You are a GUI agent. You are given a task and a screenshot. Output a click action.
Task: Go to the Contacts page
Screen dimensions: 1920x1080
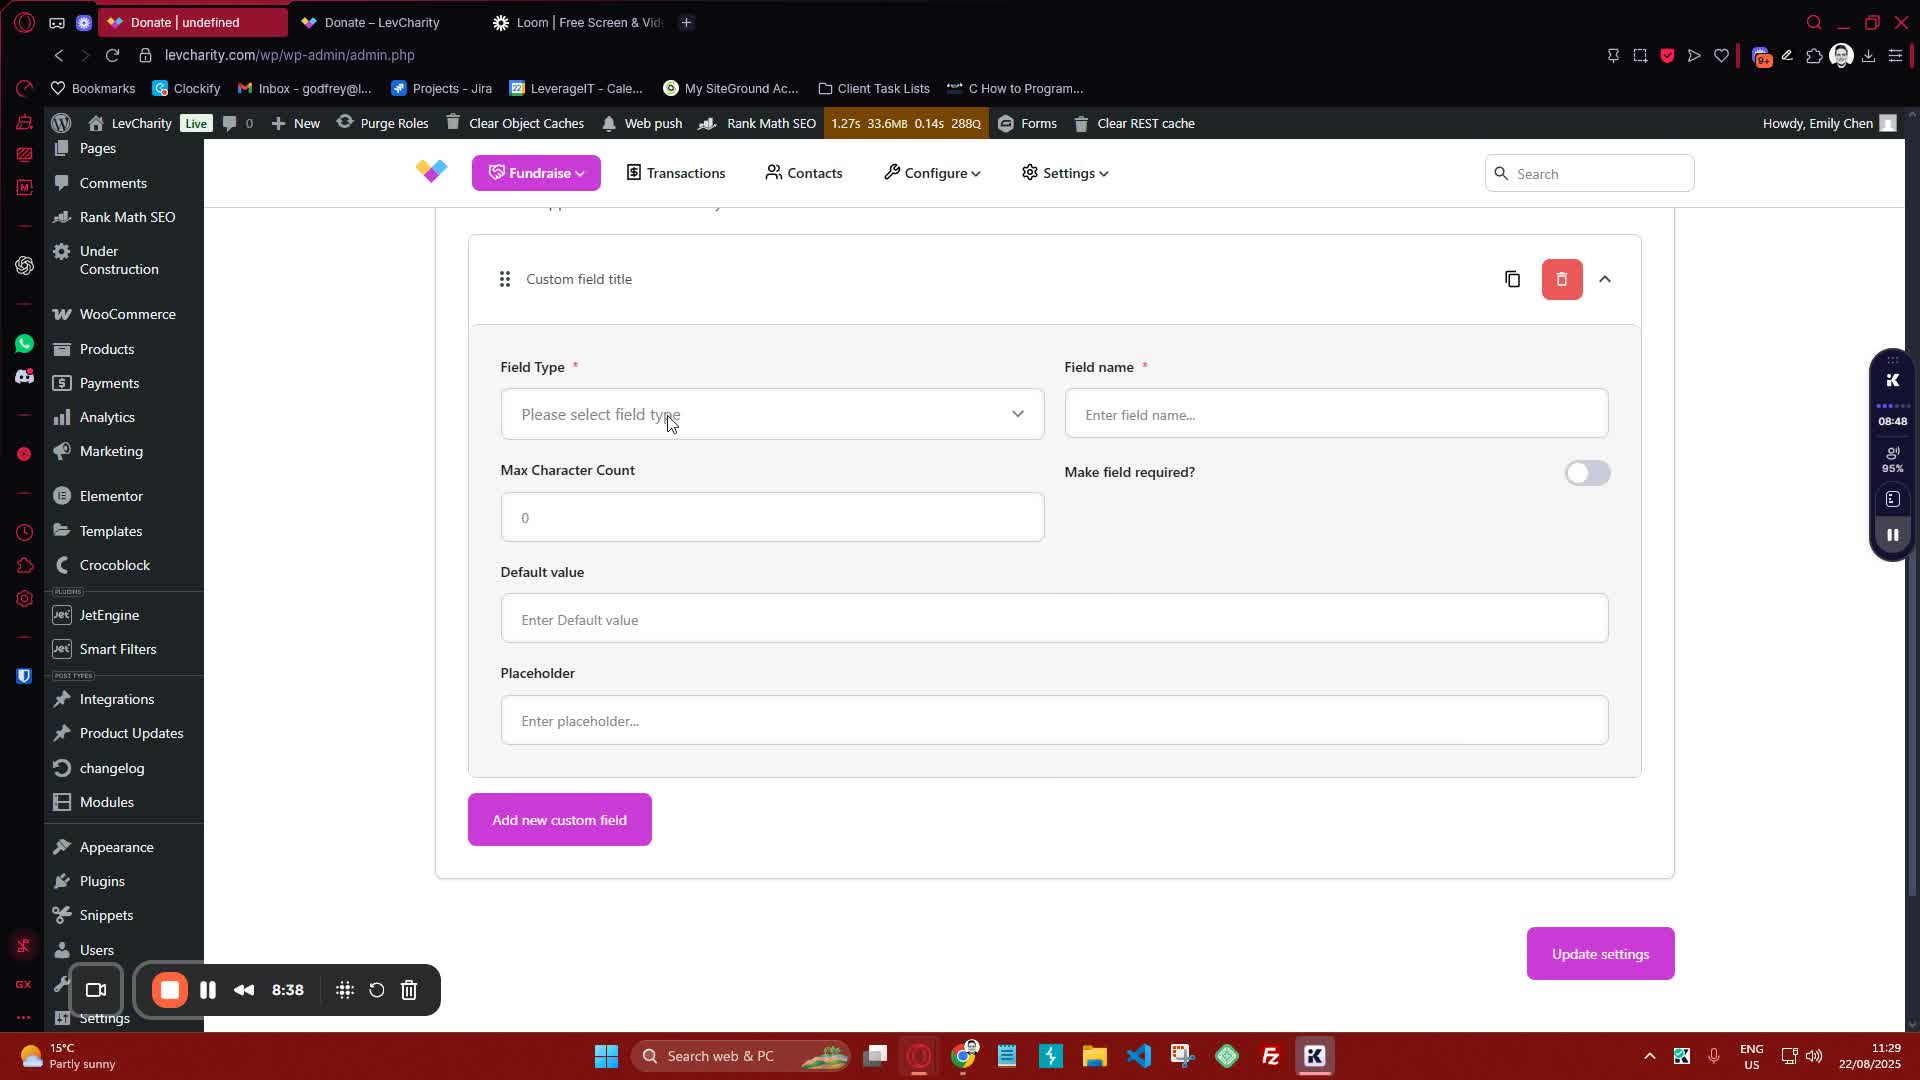[x=804, y=173]
